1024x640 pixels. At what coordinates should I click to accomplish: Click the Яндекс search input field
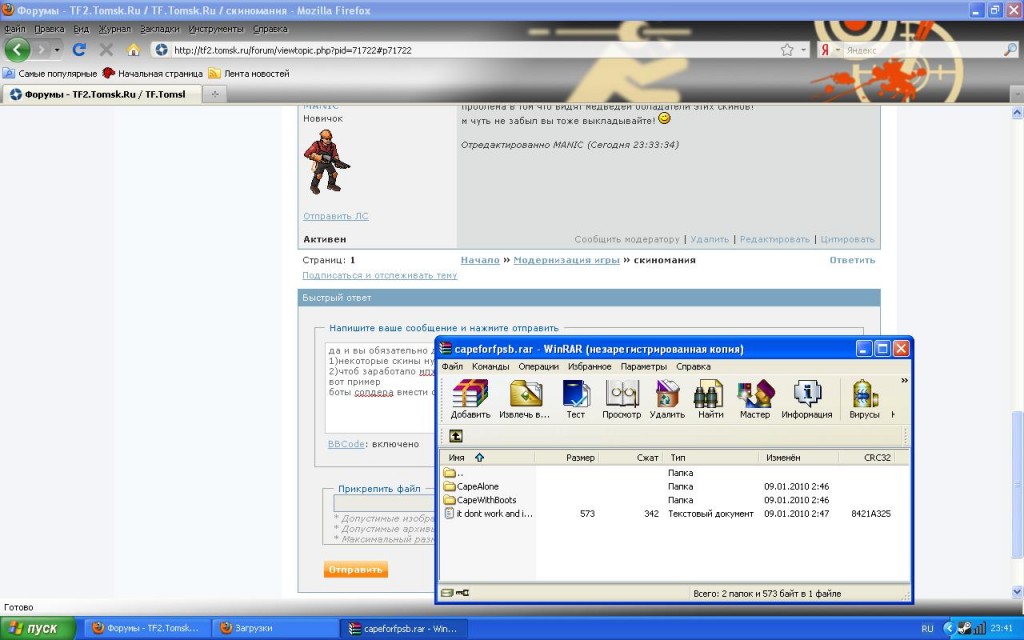click(x=922, y=50)
